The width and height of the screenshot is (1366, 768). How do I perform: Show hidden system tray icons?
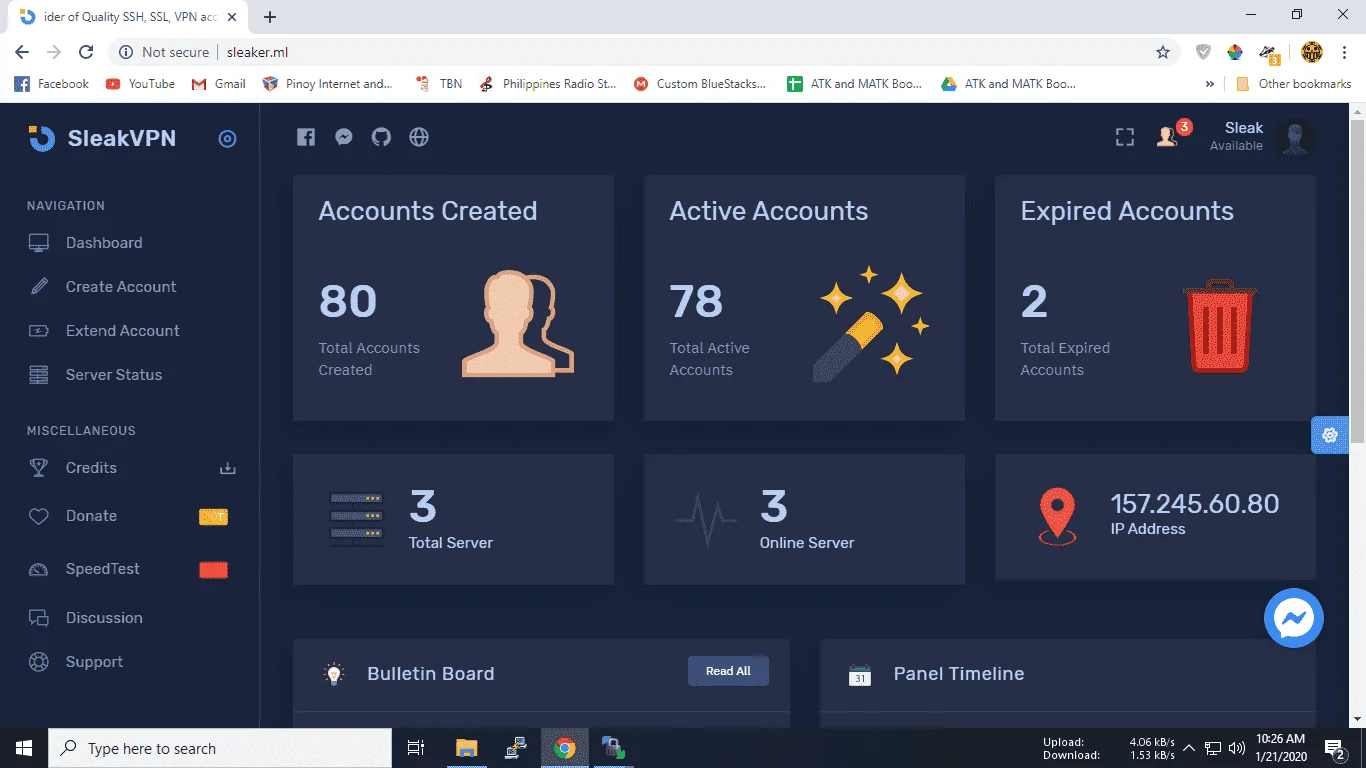(x=1189, y=748)
